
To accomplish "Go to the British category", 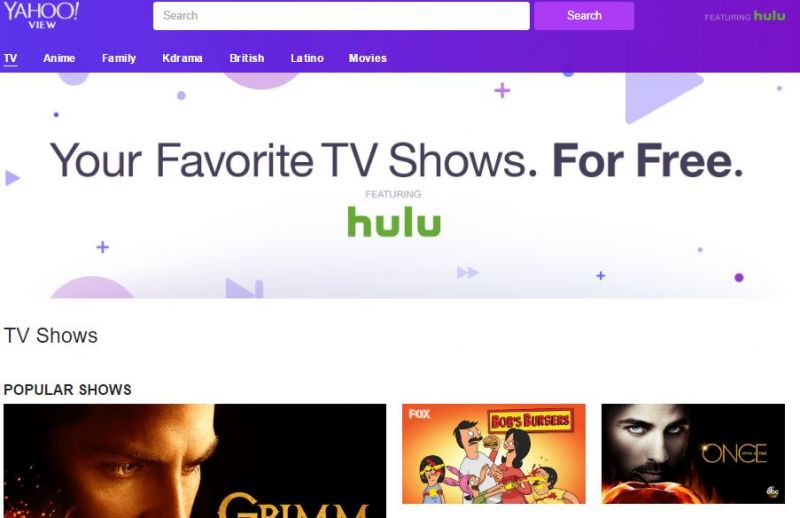I will tap(247, 58).
